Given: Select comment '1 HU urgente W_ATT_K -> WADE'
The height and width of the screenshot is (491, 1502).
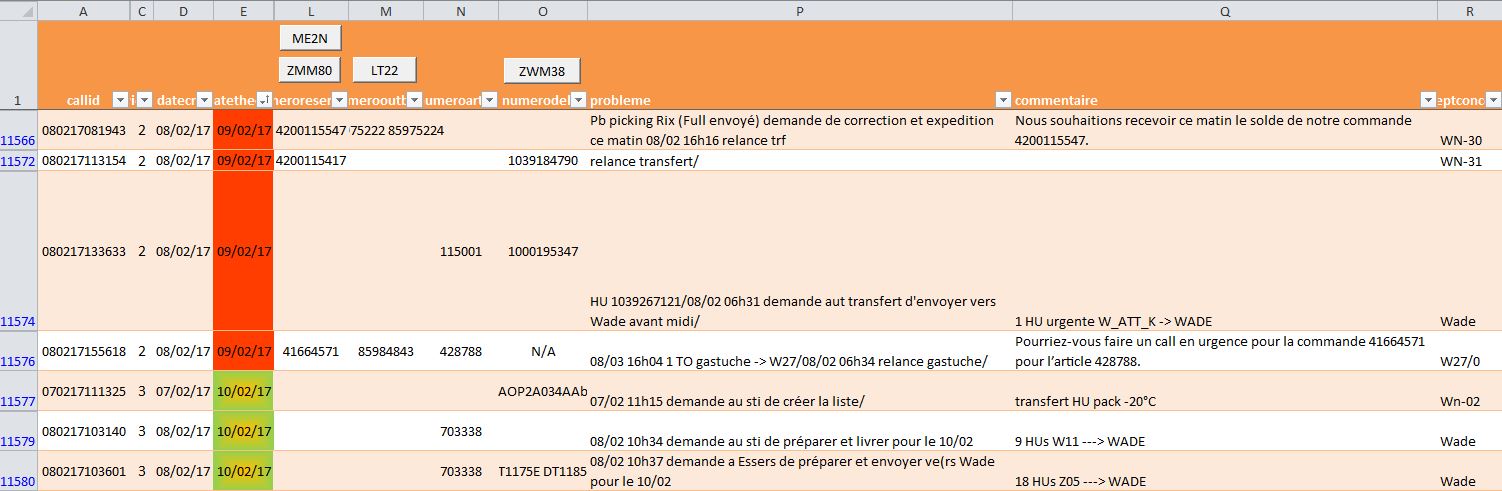Looking at the screenshot, I should (x=1225, y=251).
